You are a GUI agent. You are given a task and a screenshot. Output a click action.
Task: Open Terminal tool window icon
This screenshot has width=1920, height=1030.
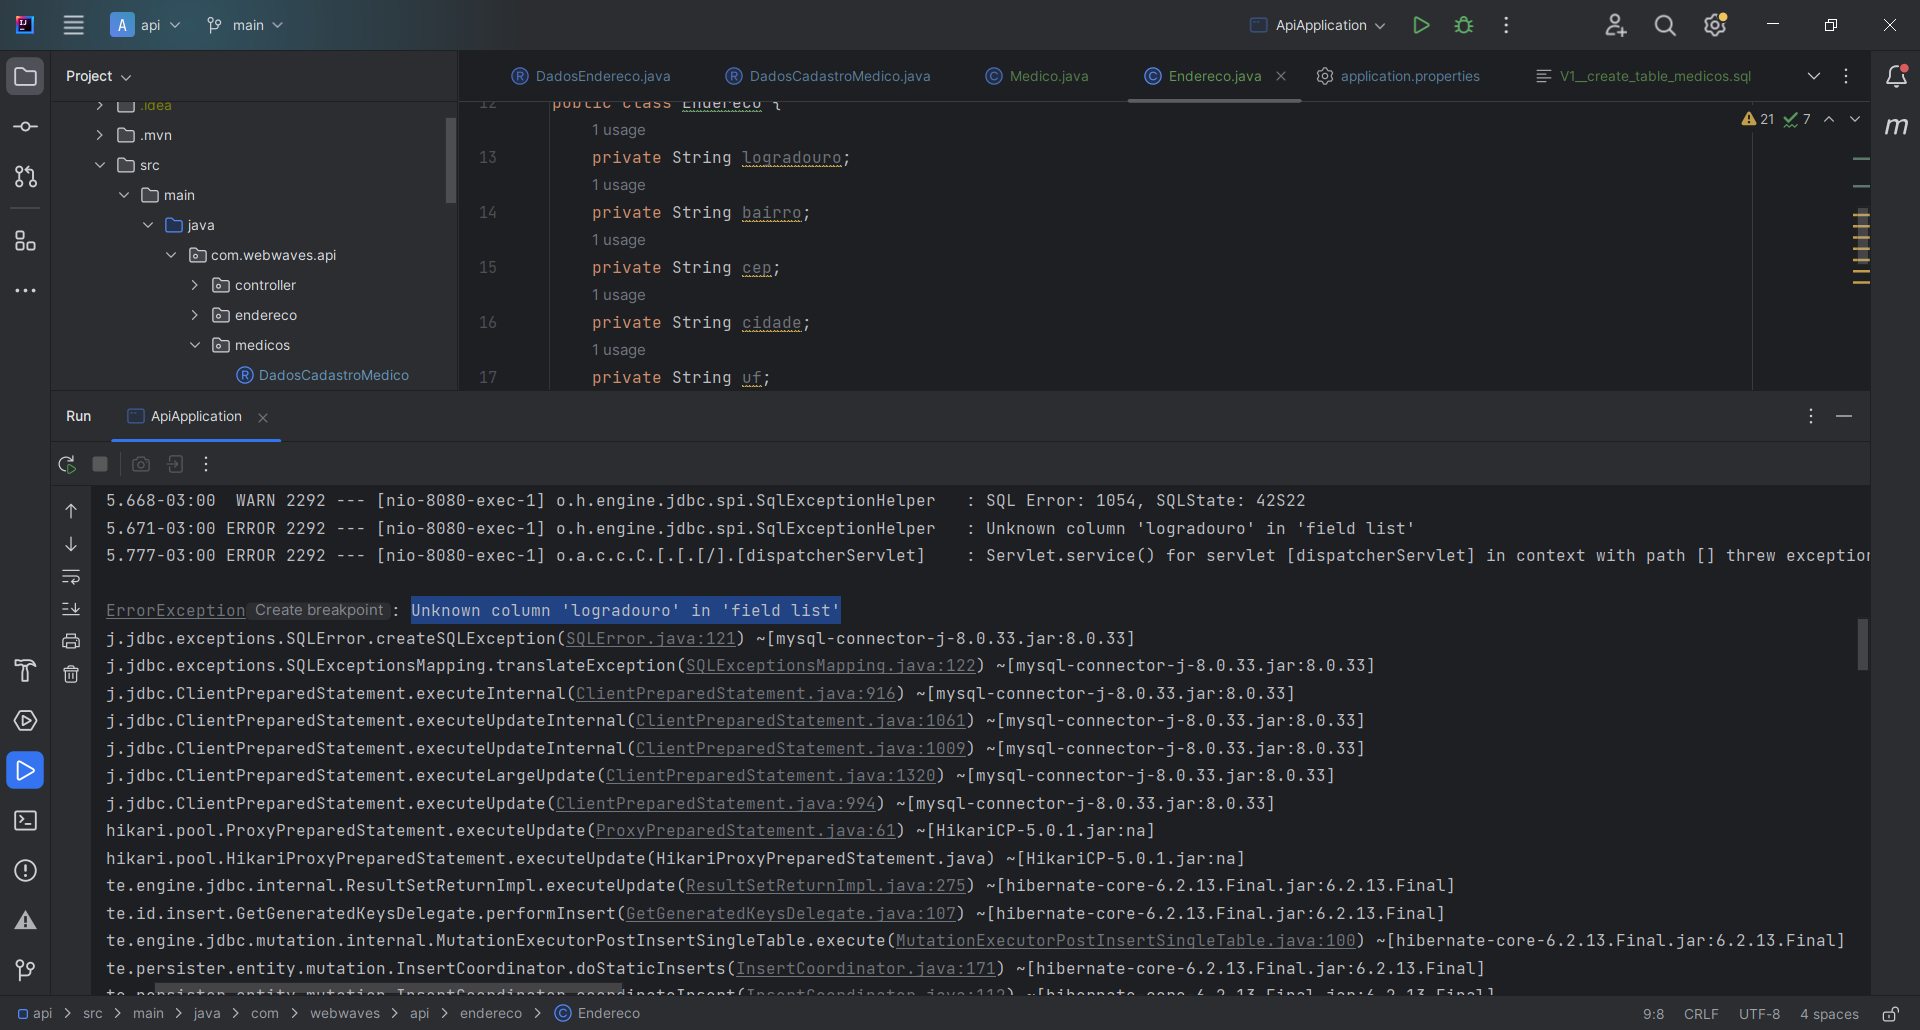click(x=25, y=820)
